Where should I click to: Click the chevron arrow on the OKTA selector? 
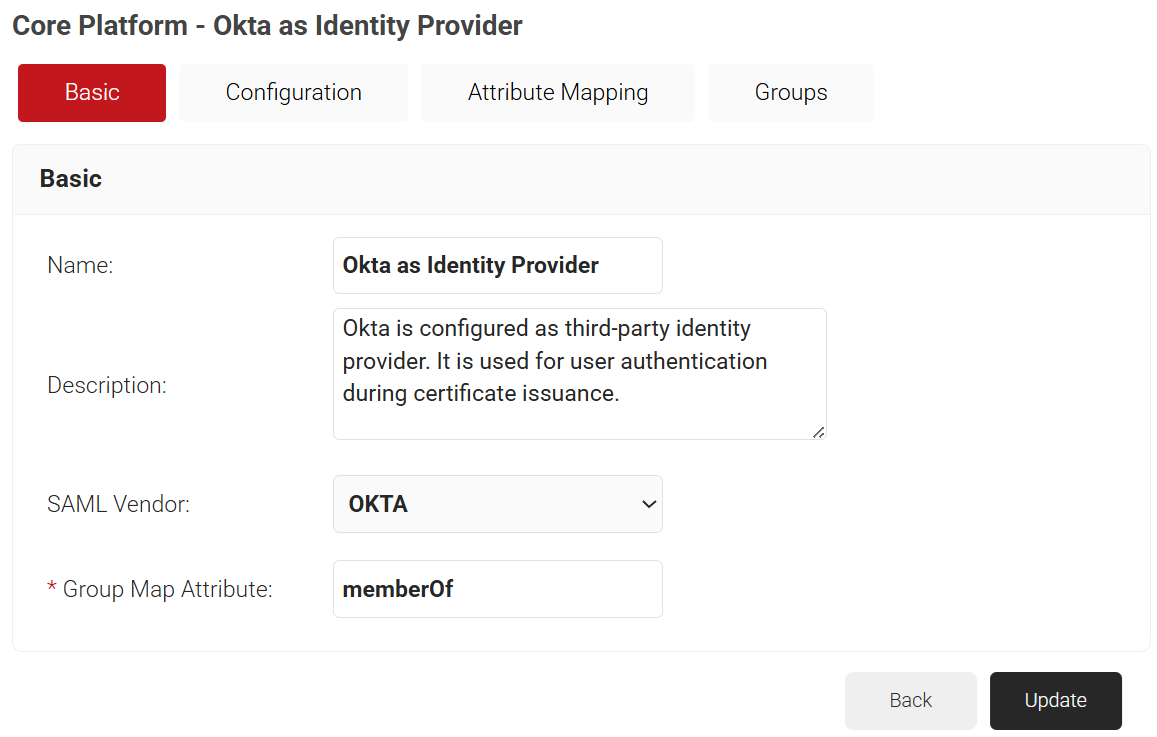648,504
